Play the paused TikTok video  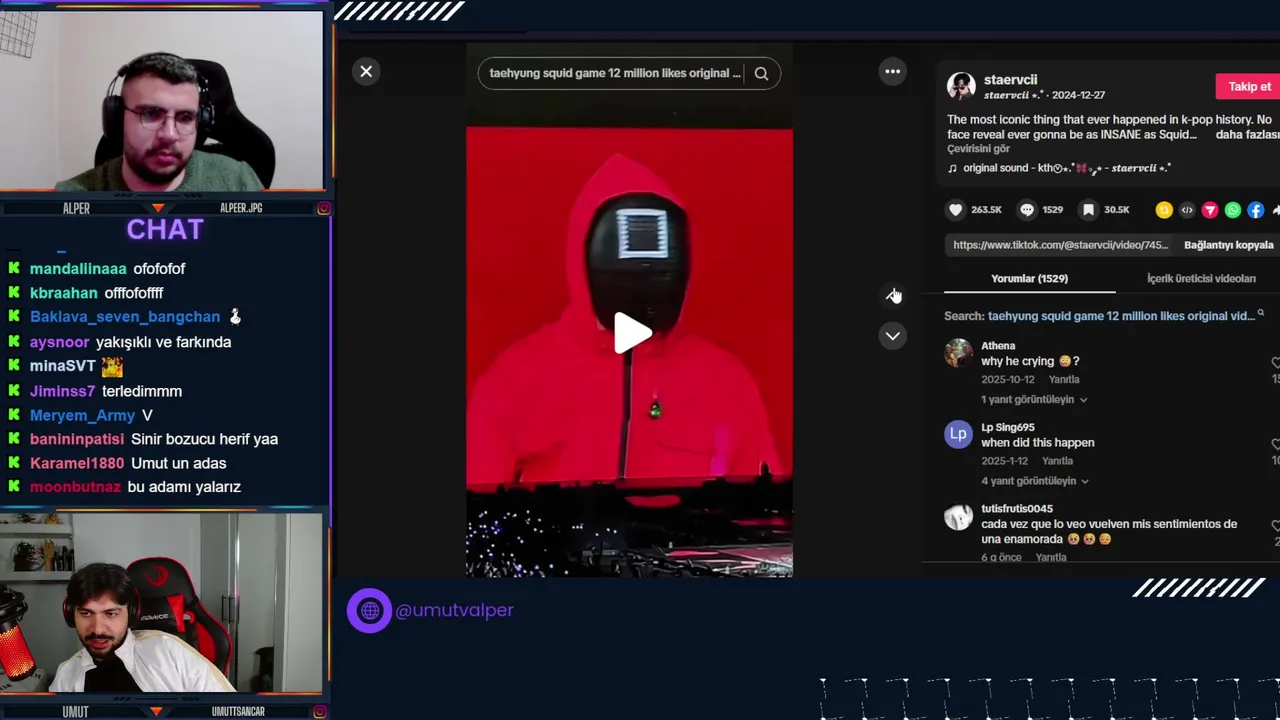pyautogui.click(x=630, y=333)
